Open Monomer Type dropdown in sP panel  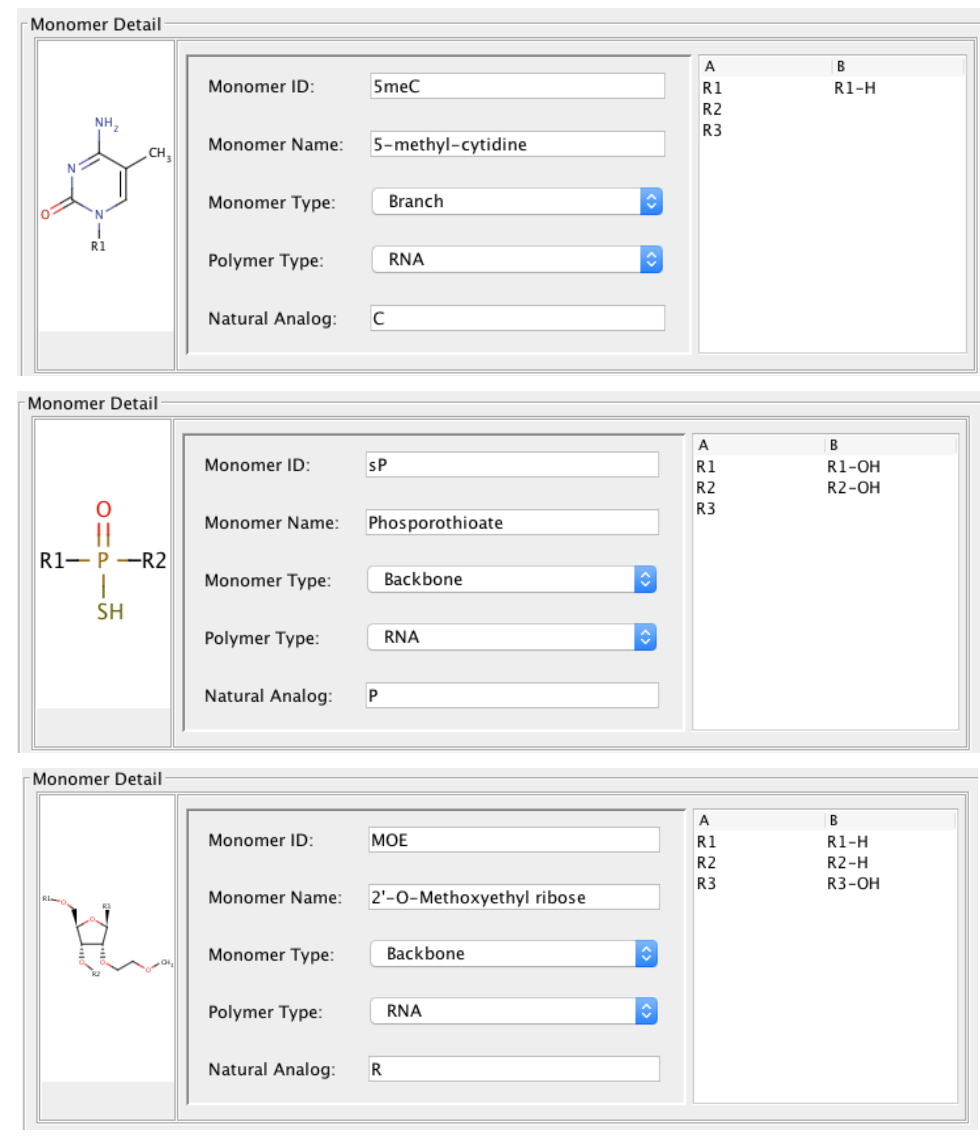pyautogui.click(x=512, y=579)
